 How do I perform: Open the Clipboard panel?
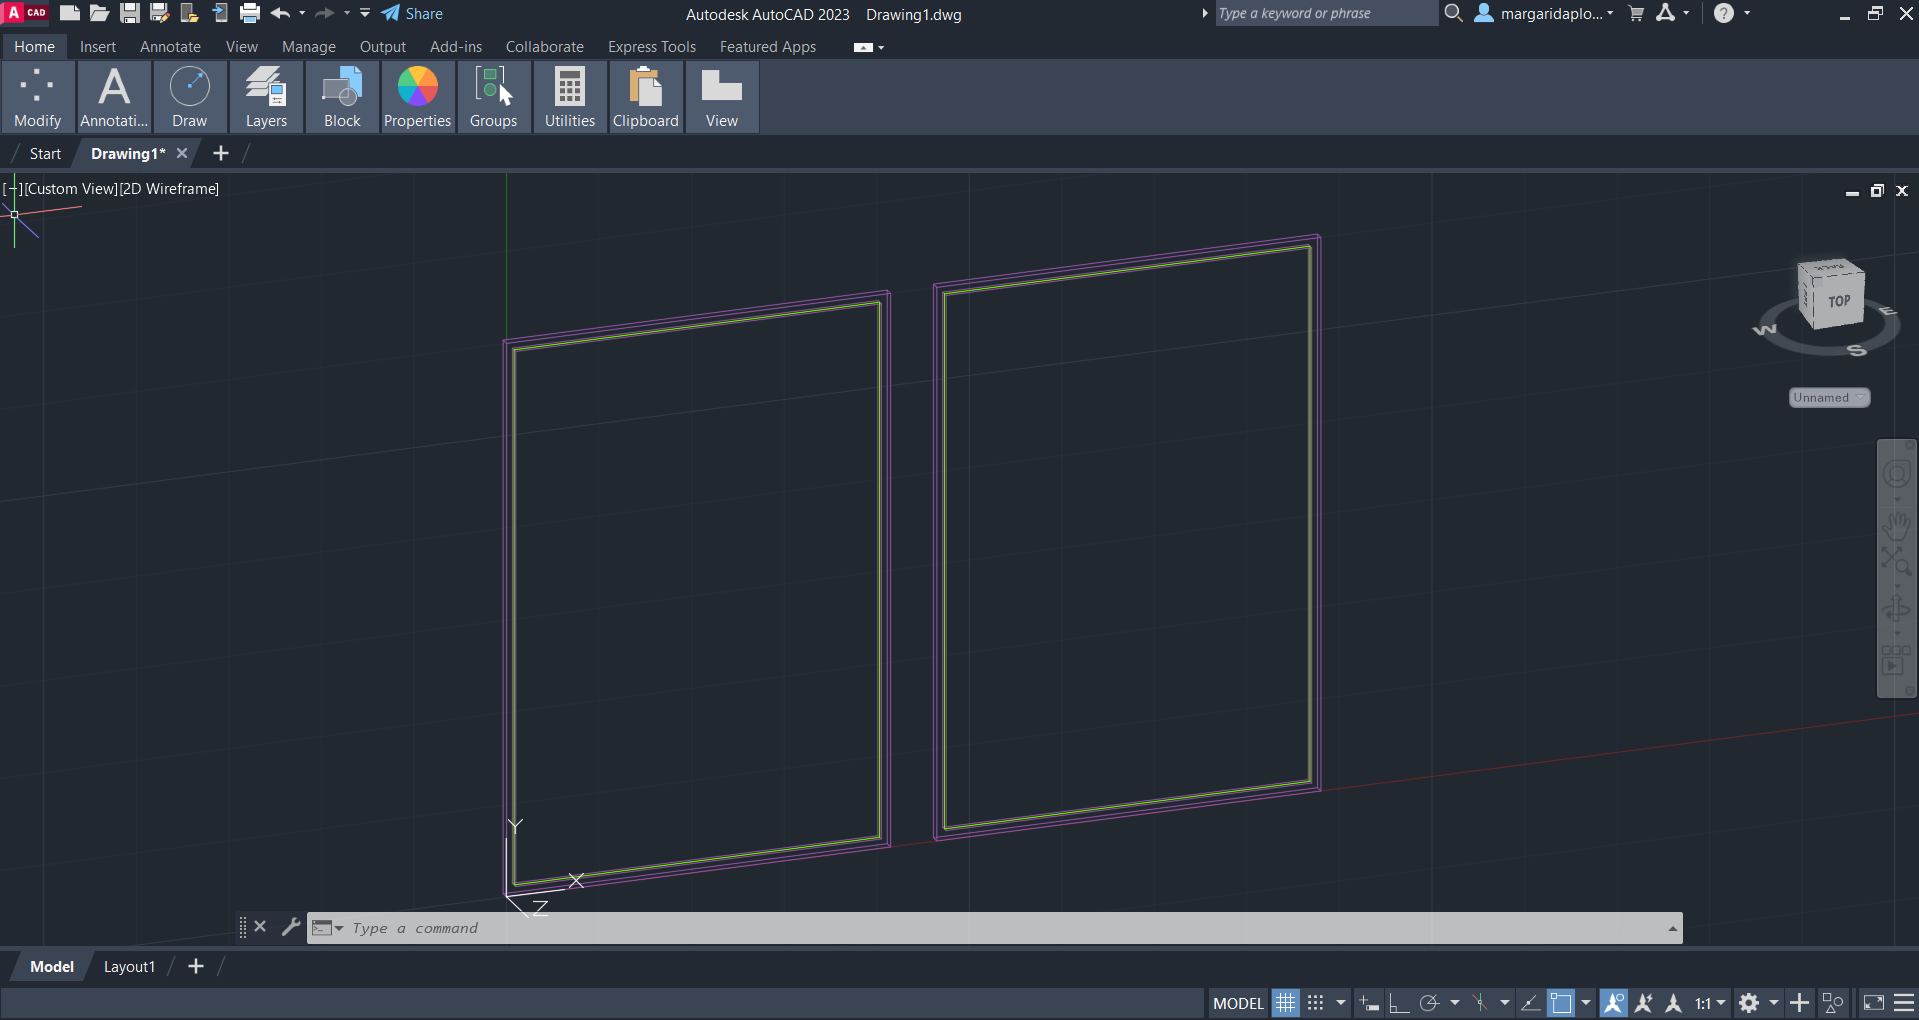[645, 97]
